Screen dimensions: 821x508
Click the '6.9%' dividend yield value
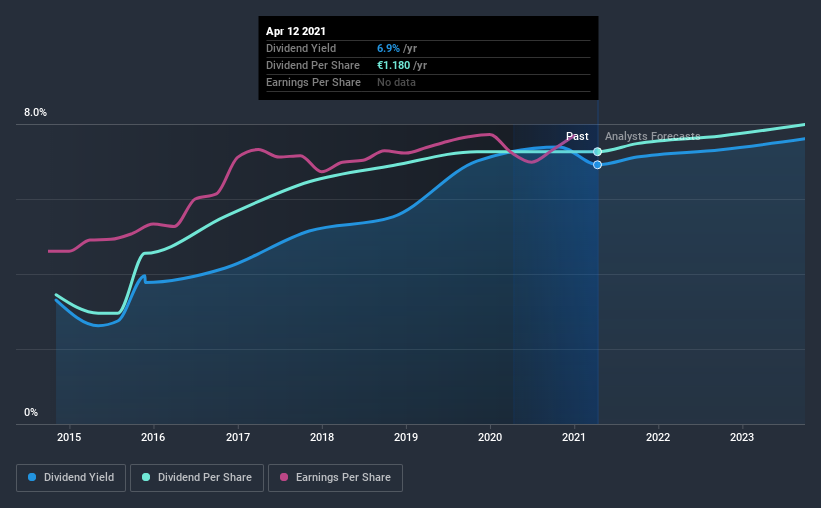point(389,48)
